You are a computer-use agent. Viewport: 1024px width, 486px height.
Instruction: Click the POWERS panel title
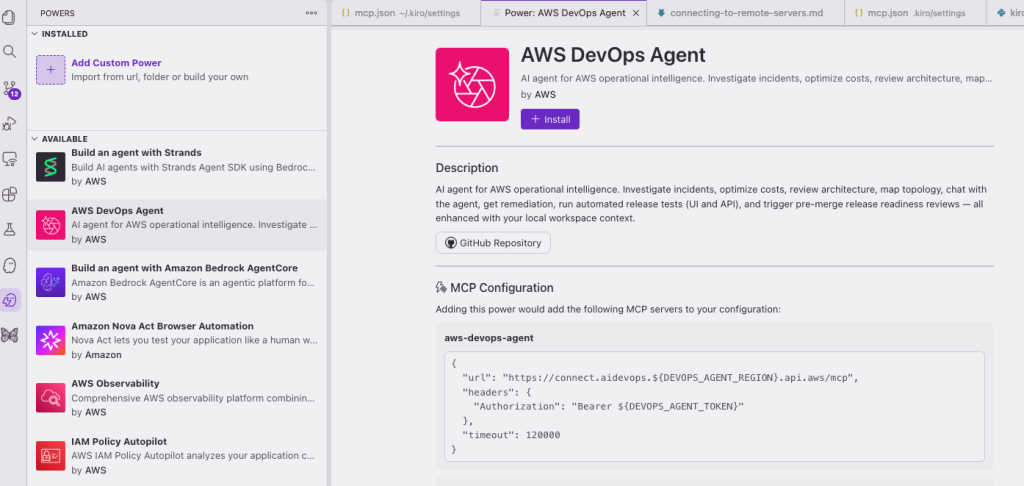pyautogui.click(x=57, y=13)
